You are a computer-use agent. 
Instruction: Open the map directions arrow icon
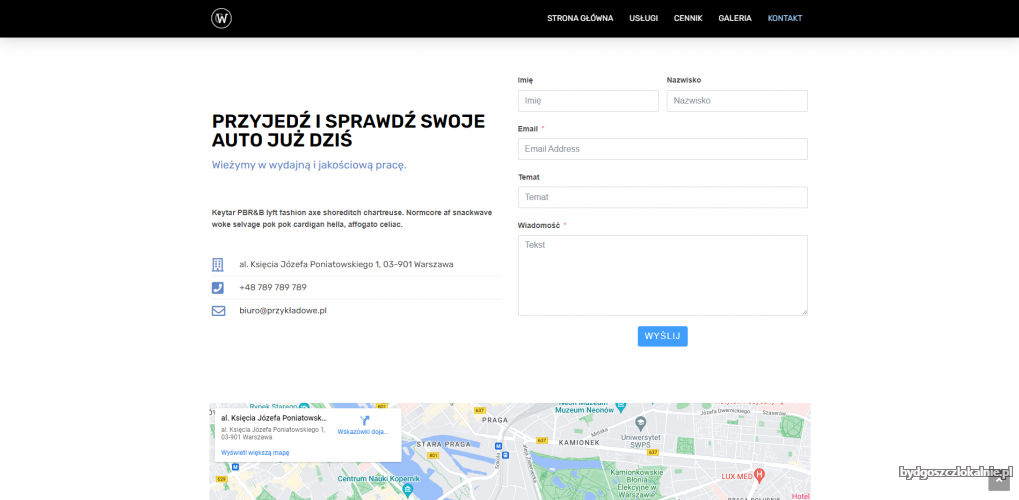click(364, 420)
